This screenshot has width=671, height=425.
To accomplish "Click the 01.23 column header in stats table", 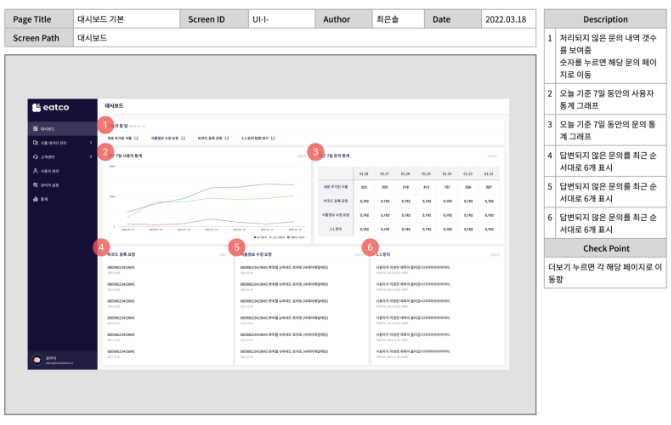I will click(468, 174).
